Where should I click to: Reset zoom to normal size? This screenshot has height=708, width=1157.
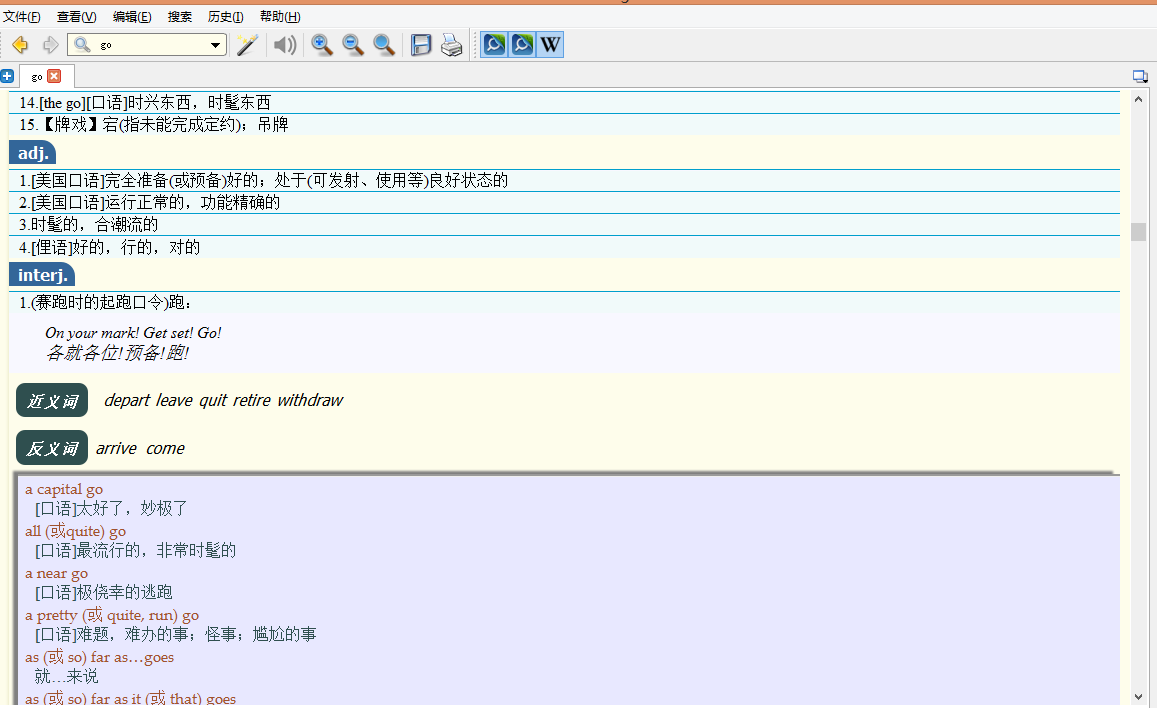coord(384,45)
